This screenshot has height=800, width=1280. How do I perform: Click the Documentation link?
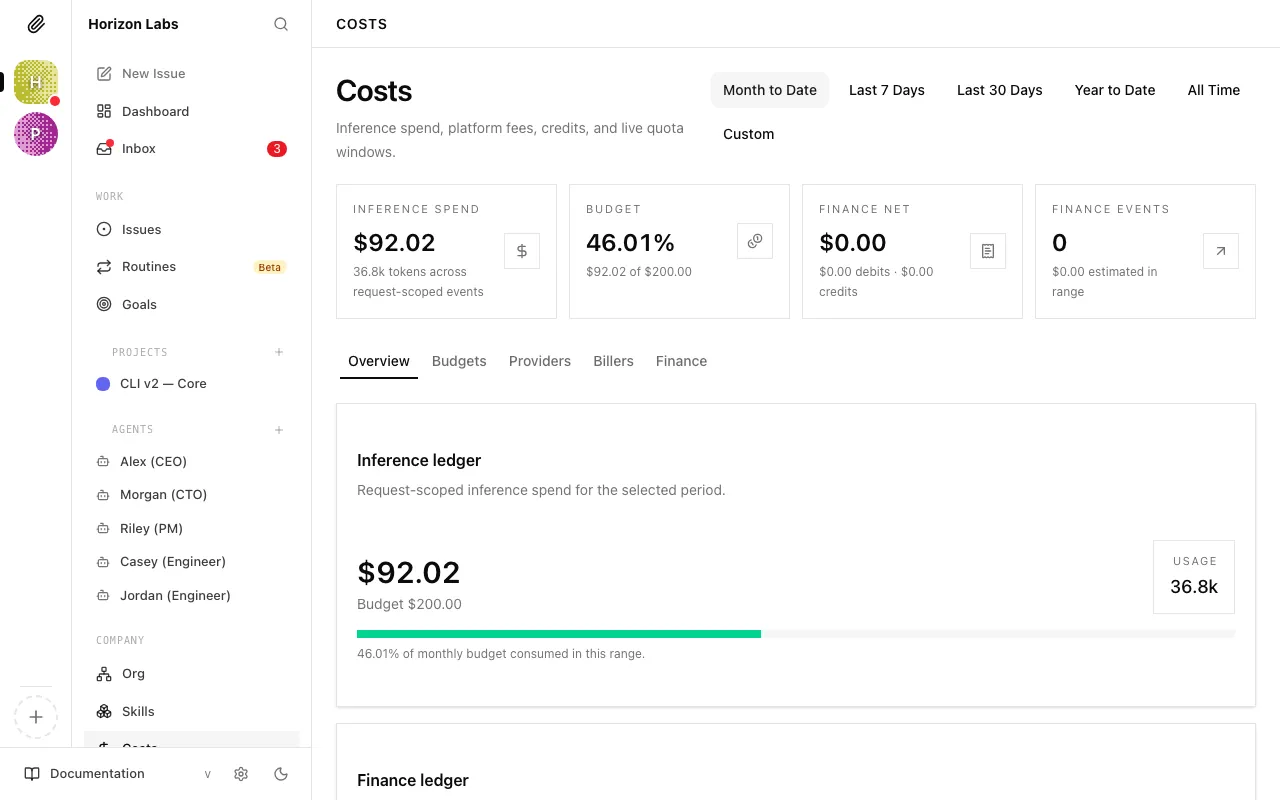[97, 774]
